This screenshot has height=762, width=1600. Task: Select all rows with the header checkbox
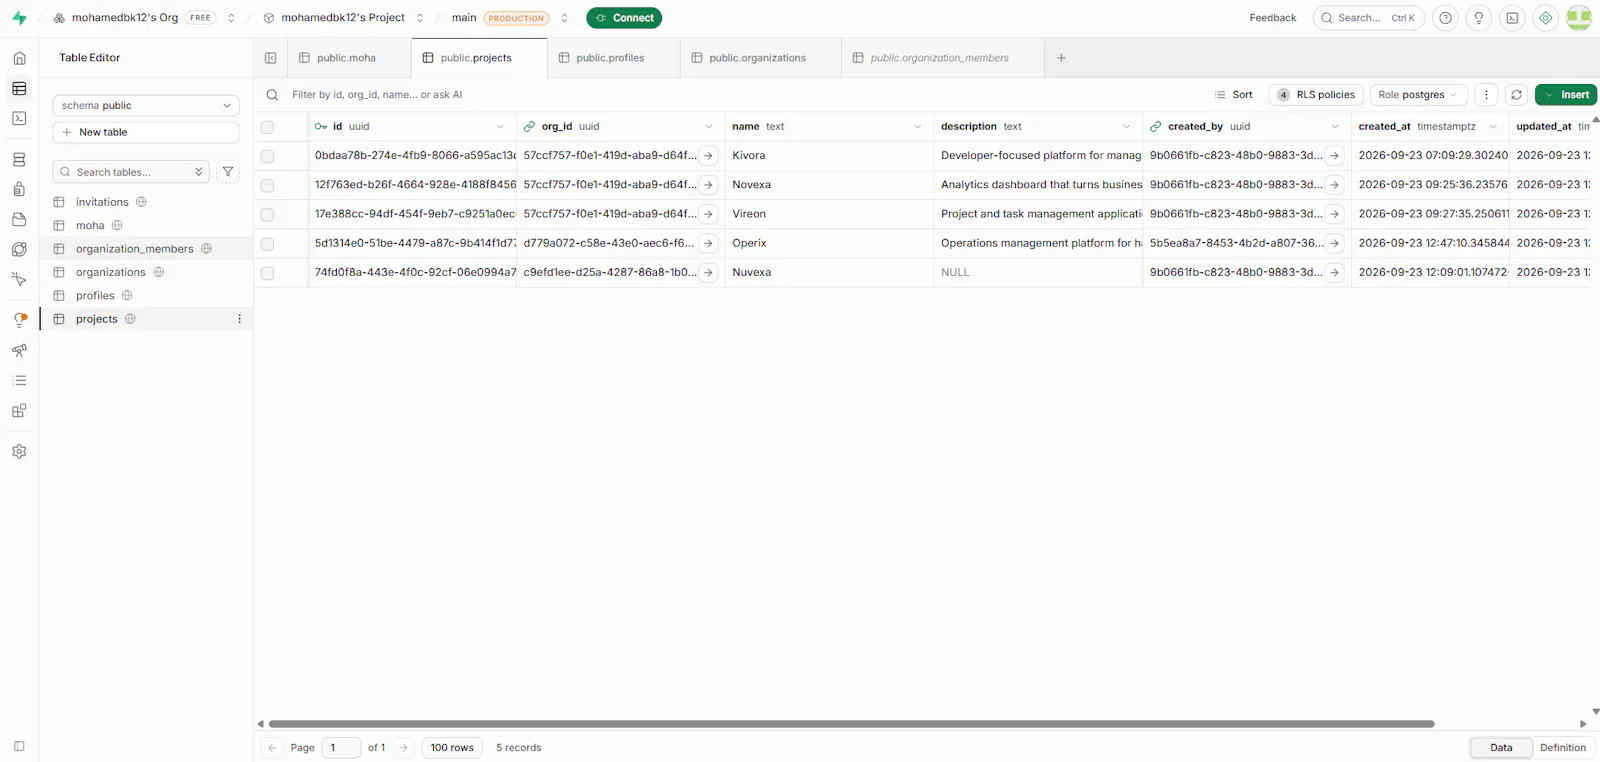point(267,127)
